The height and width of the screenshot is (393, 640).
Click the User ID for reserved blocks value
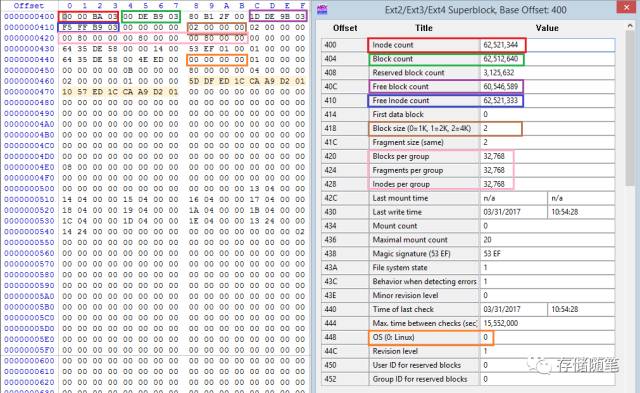click(x=547, y=365)
